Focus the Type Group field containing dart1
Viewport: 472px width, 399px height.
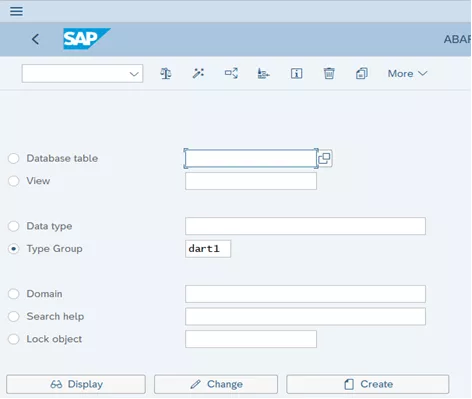pyautogui.click(x=208, y=249)
